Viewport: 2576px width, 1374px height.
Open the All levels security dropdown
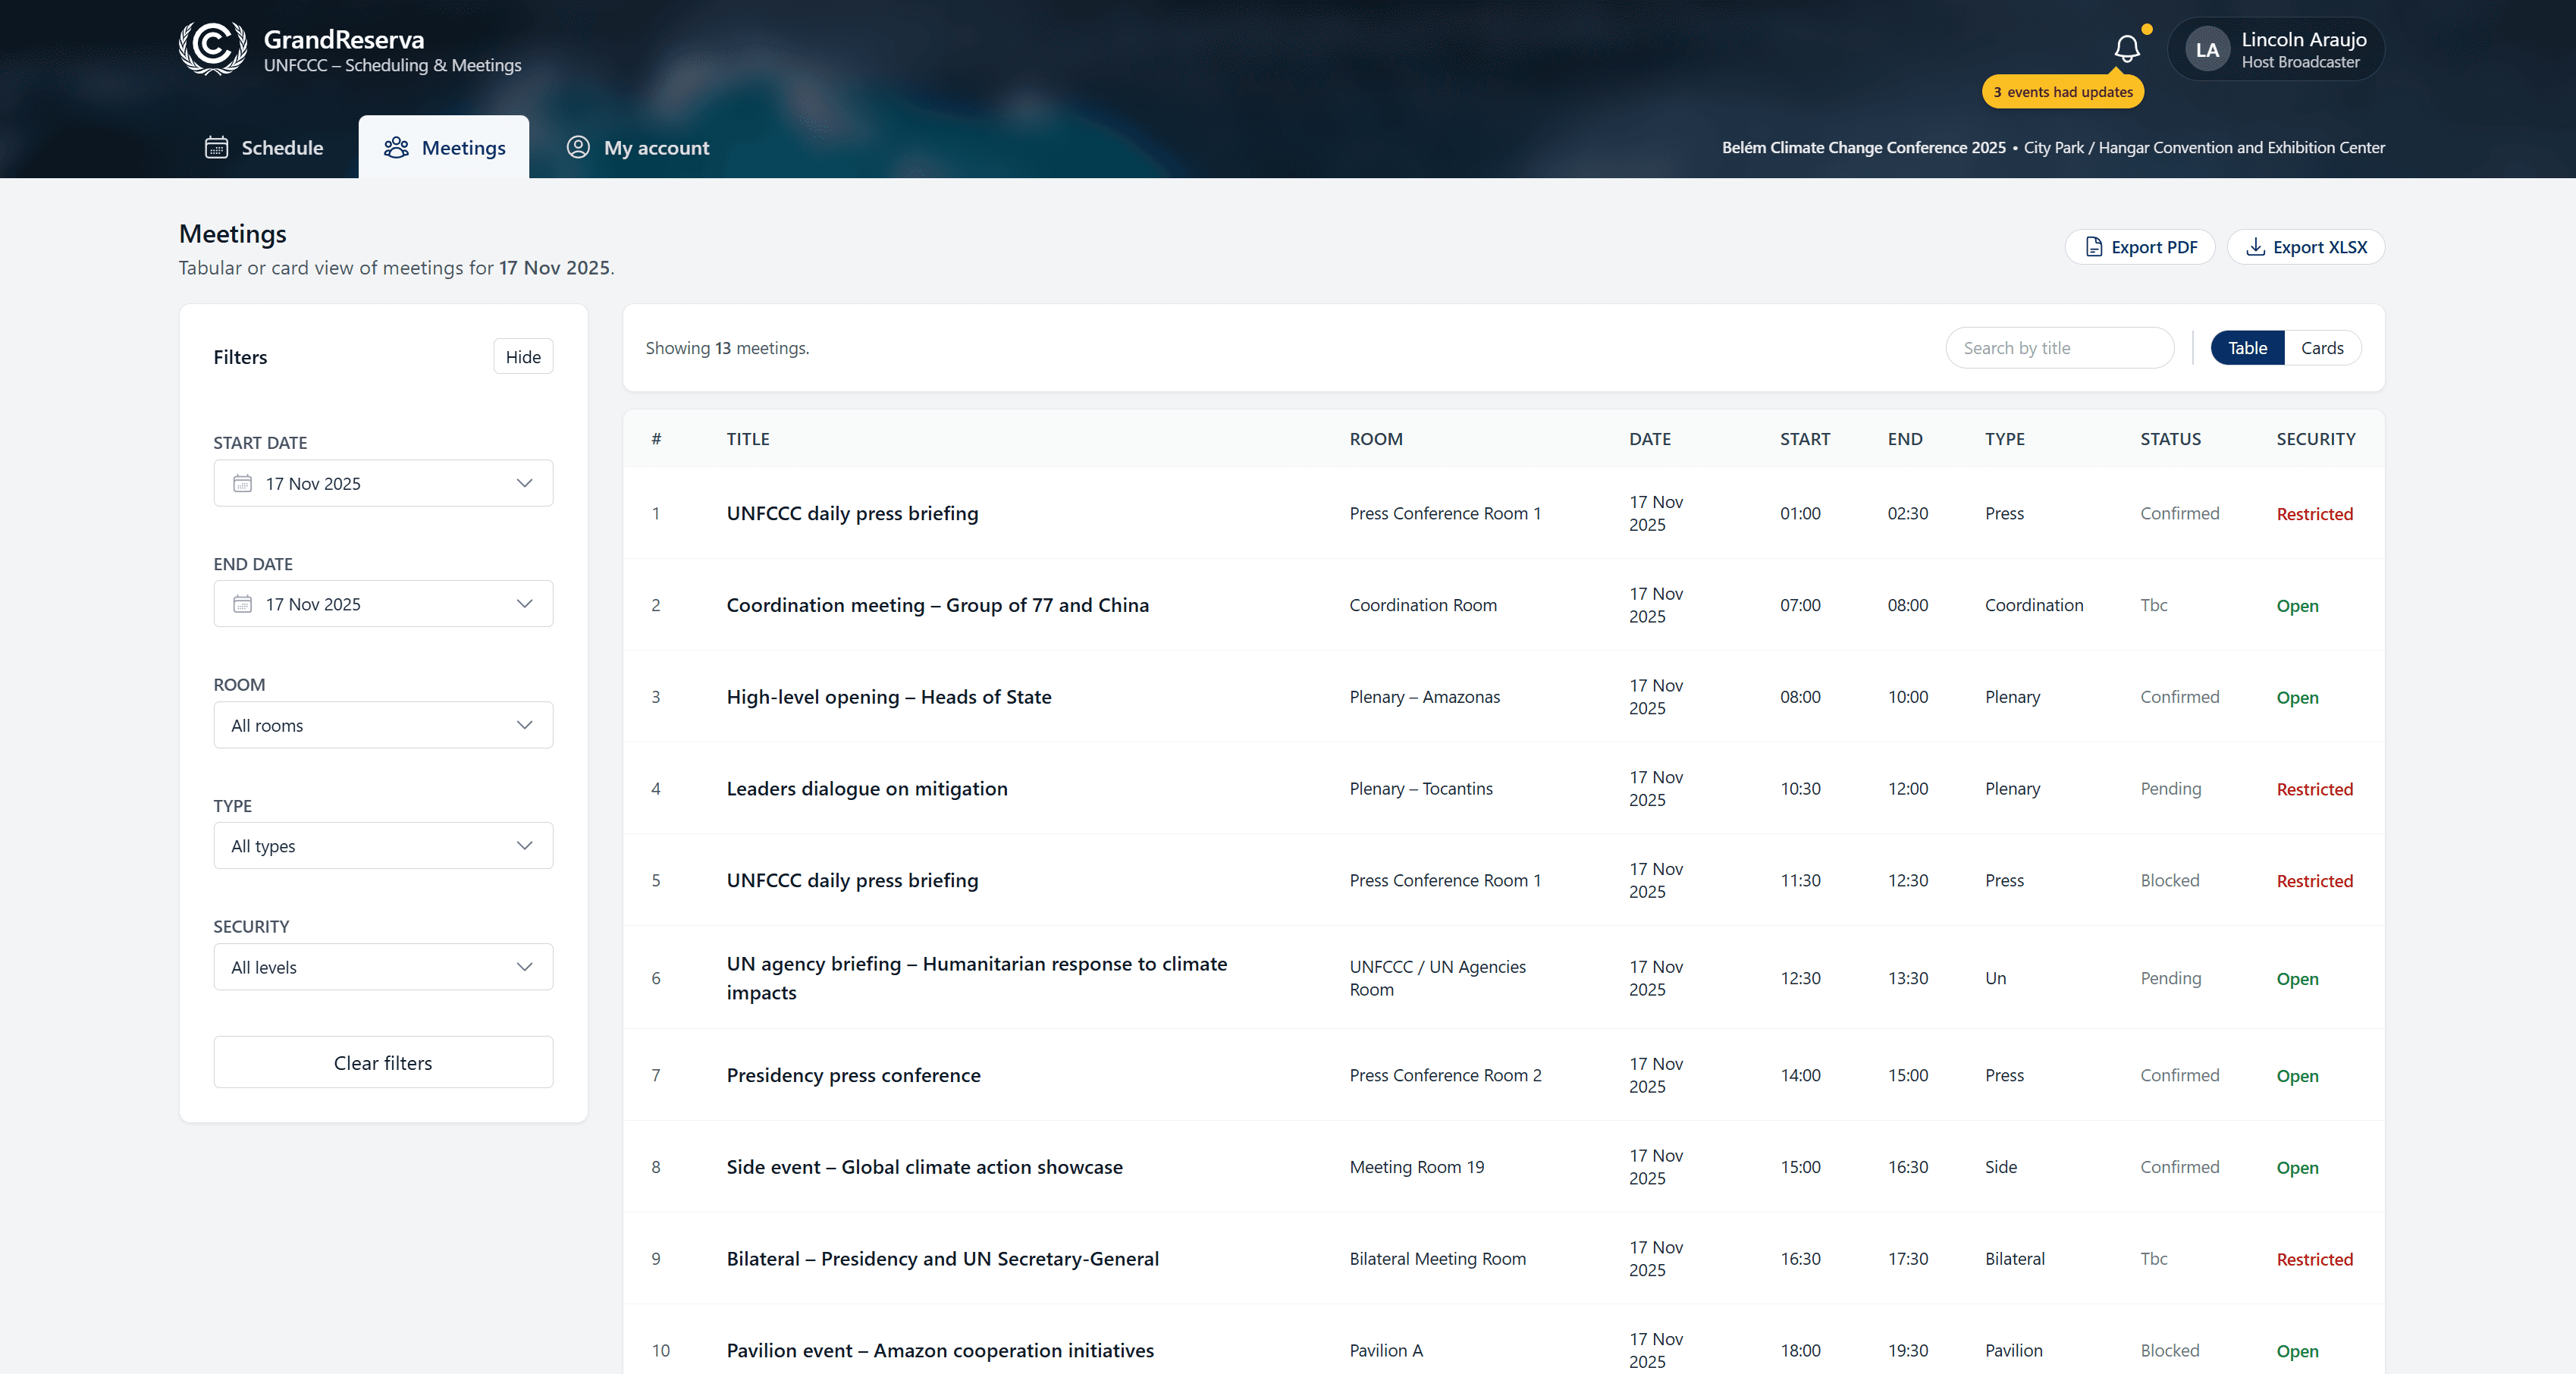[383, 967]
